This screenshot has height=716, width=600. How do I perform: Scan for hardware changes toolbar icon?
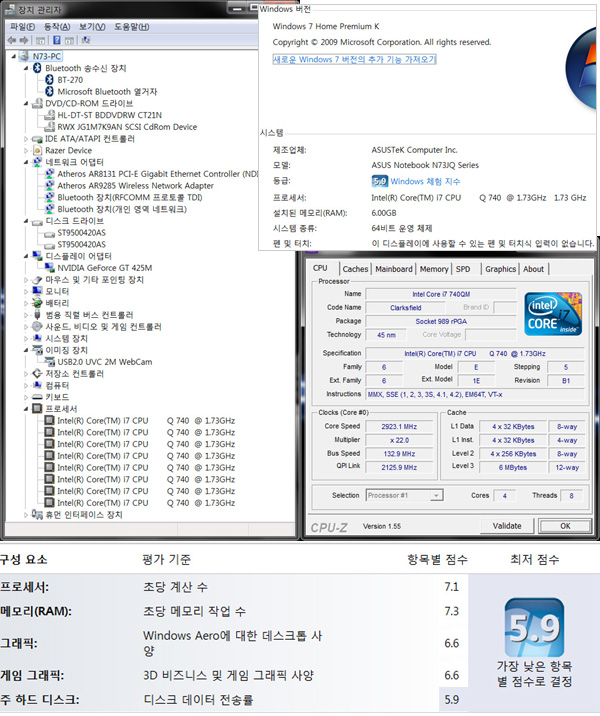coord(85,40)
